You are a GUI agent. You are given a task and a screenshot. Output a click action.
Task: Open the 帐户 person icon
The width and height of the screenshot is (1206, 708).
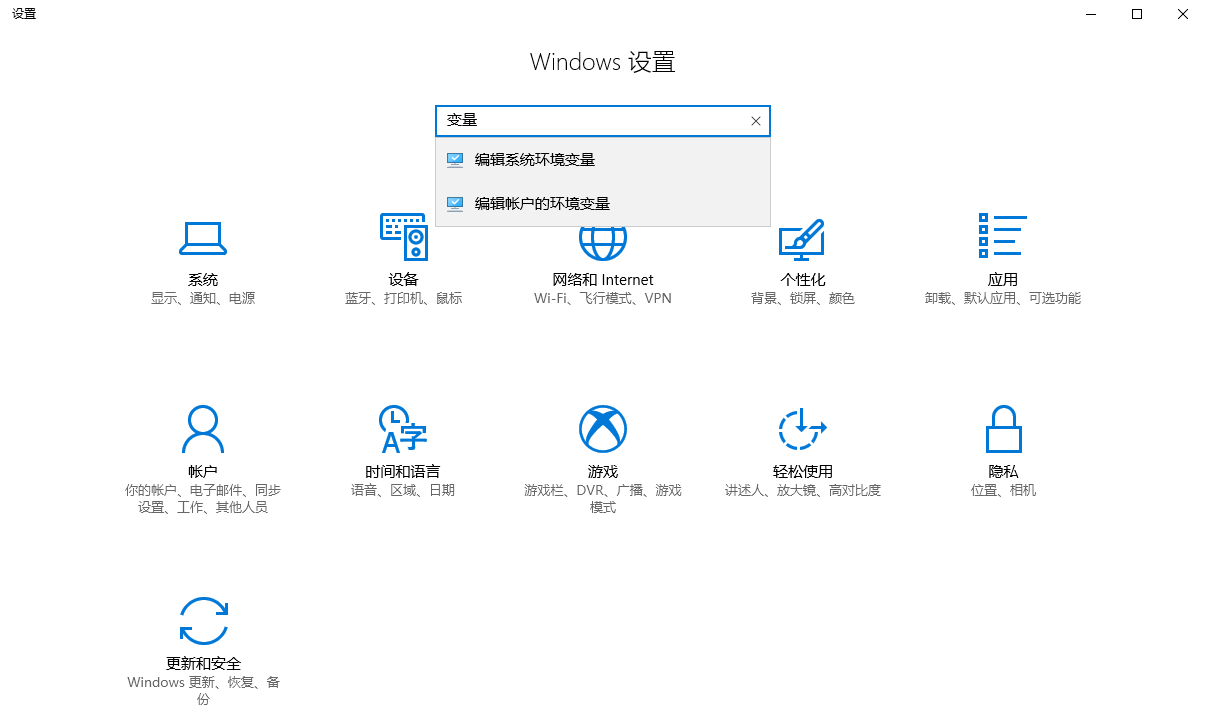click(x=203, y=430)
